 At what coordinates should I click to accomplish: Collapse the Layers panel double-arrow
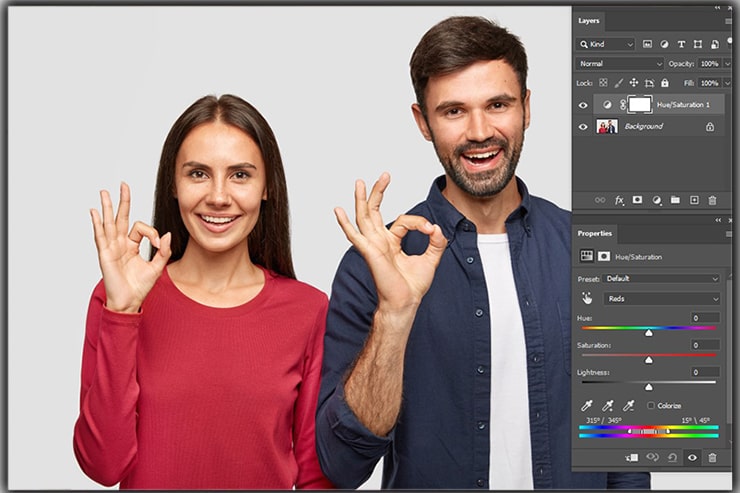click(718, 8)
